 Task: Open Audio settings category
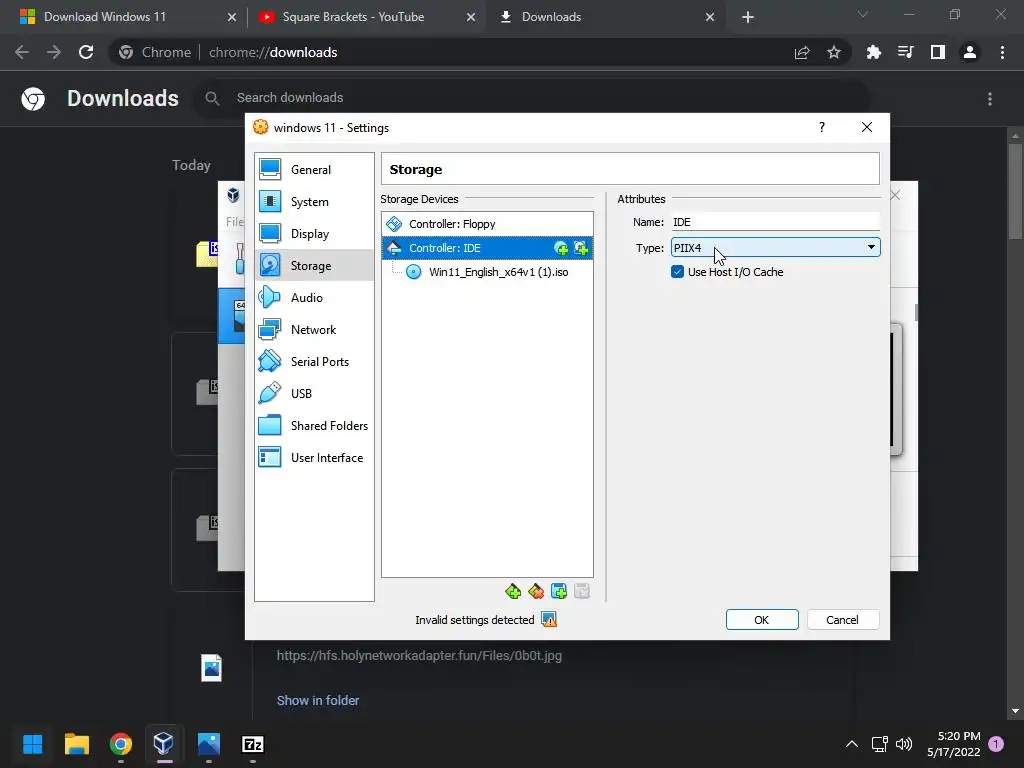313,298
